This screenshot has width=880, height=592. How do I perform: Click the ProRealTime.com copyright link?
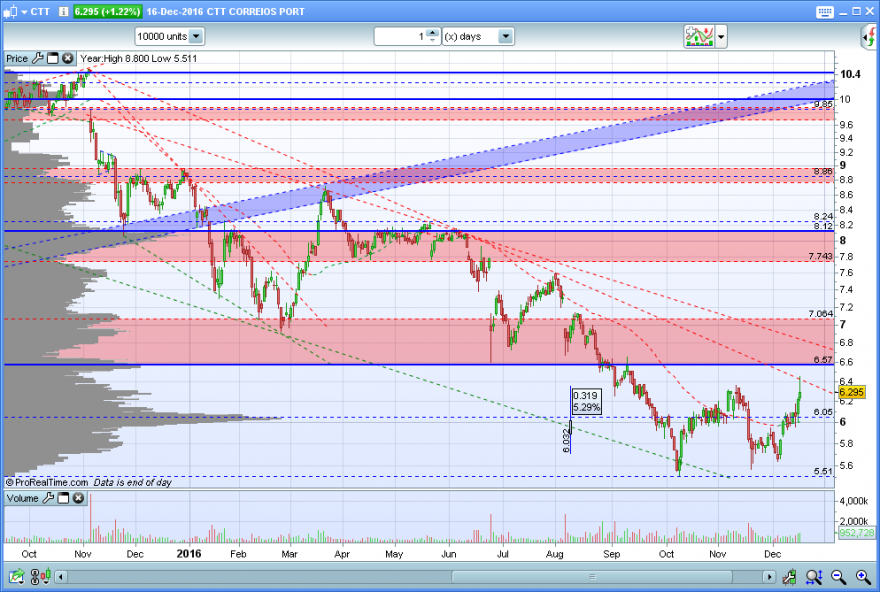tap(47, 483)
